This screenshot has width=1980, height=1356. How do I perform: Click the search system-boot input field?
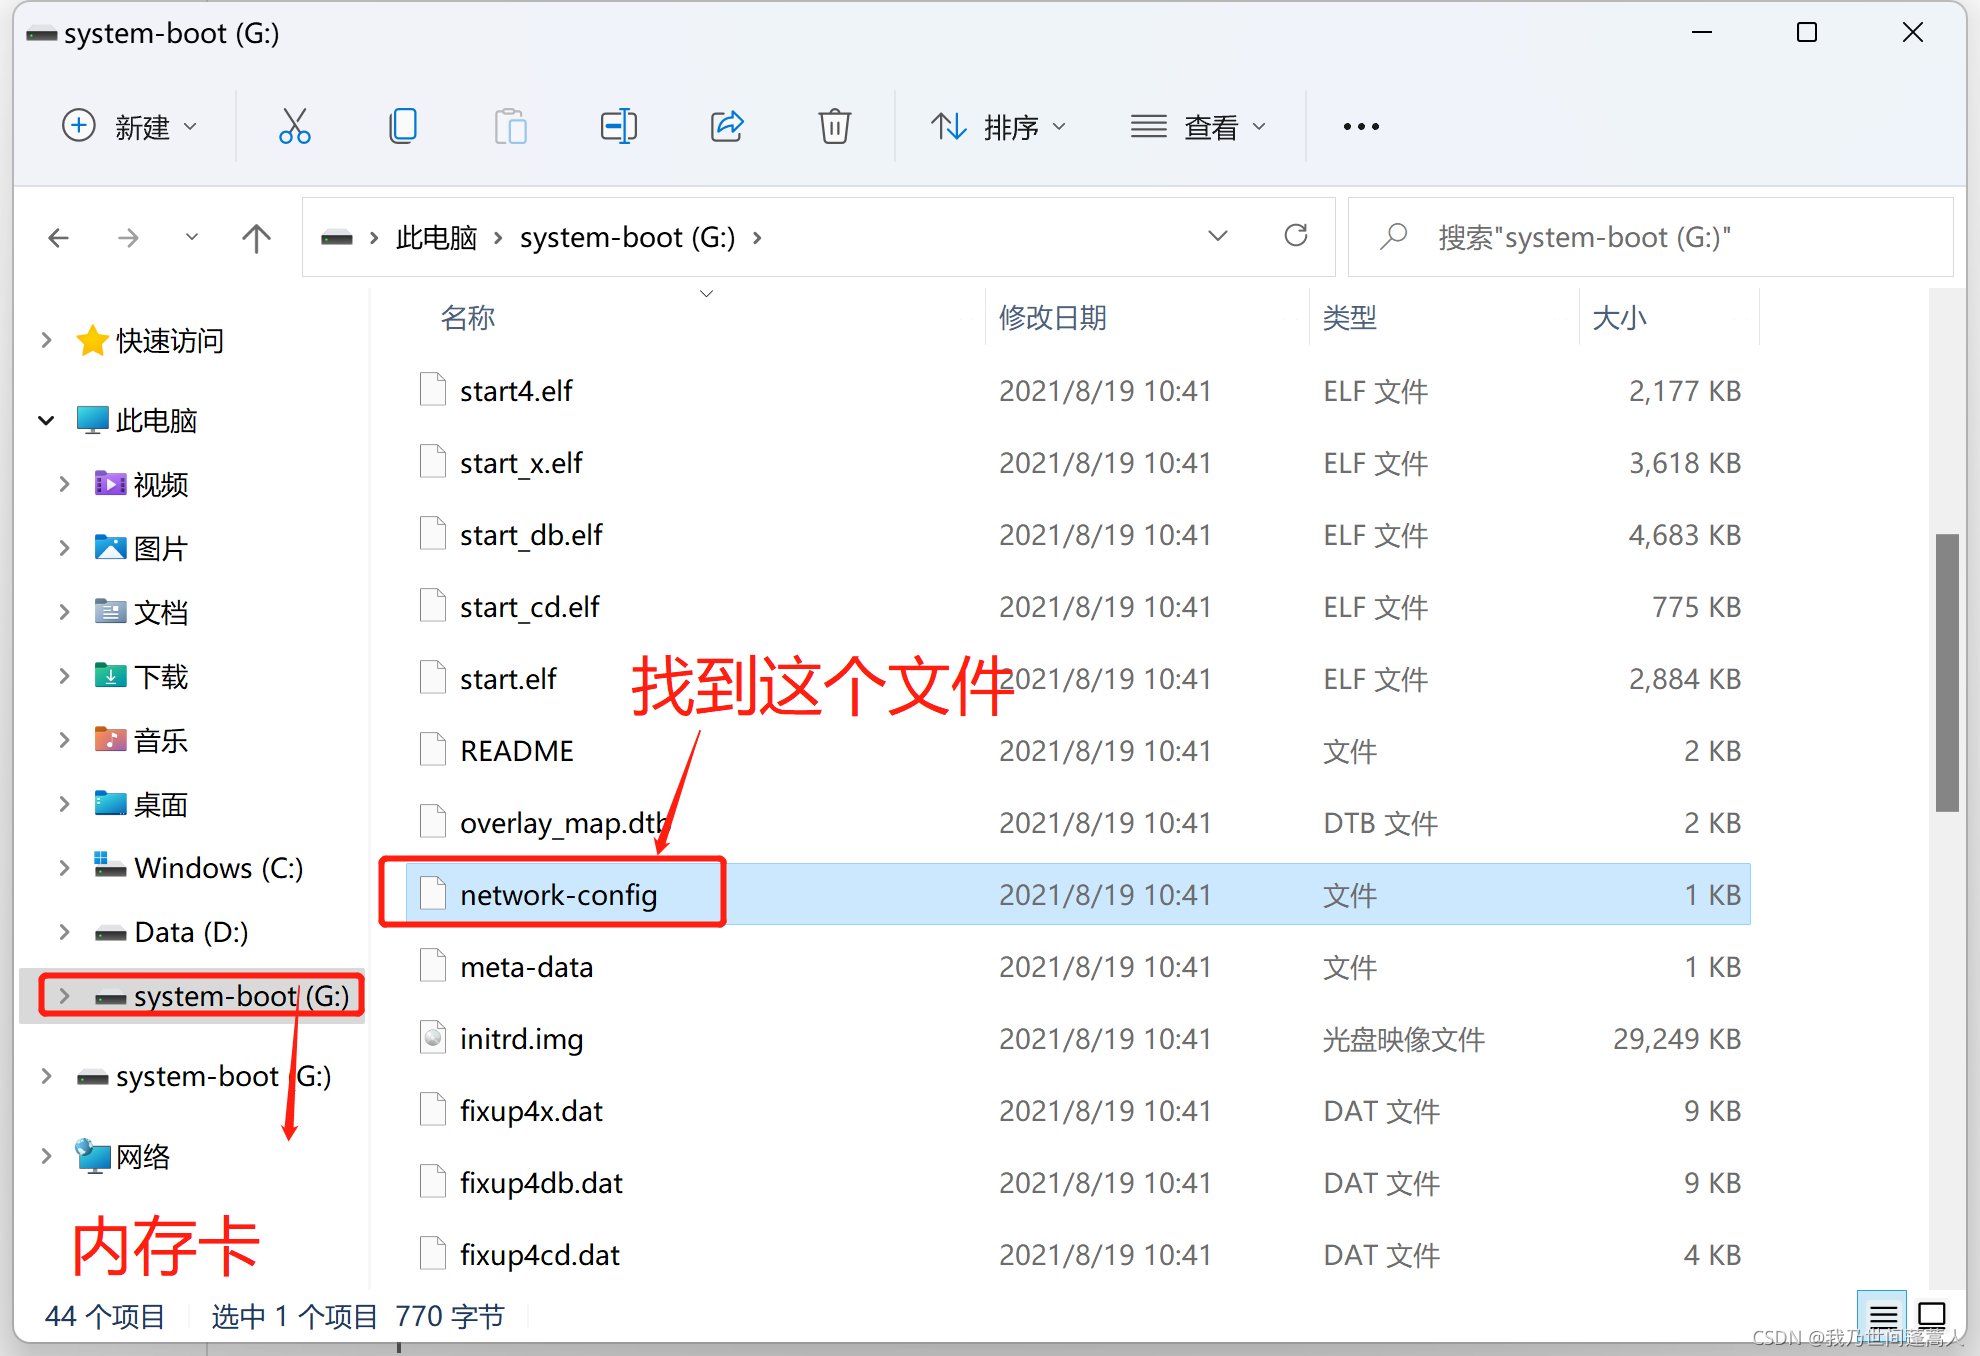[x=1650, y=238]
